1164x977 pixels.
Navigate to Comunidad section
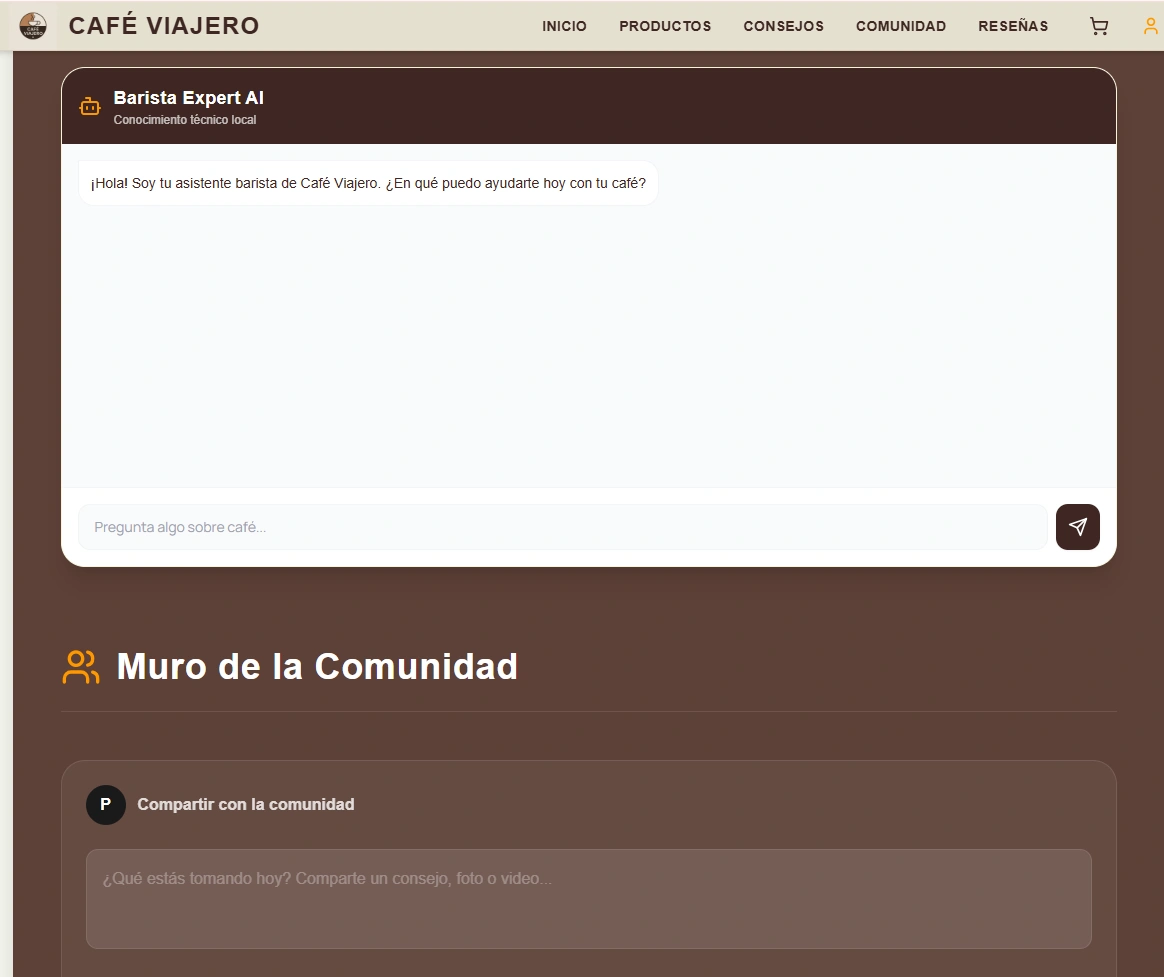coord(900,26)
